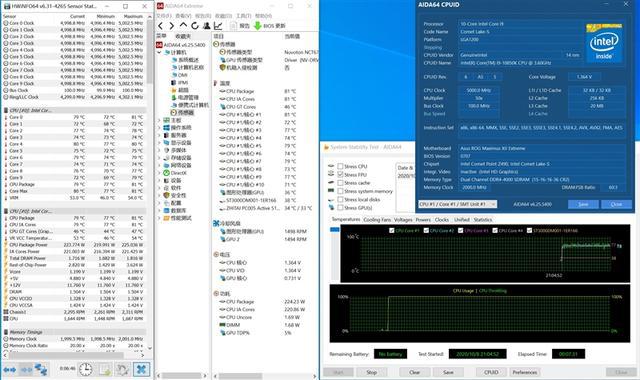The width and height of the screenshot is (640, 380).
Task: Click the HWiNFO clock reset timer icon
Action: 85,369
